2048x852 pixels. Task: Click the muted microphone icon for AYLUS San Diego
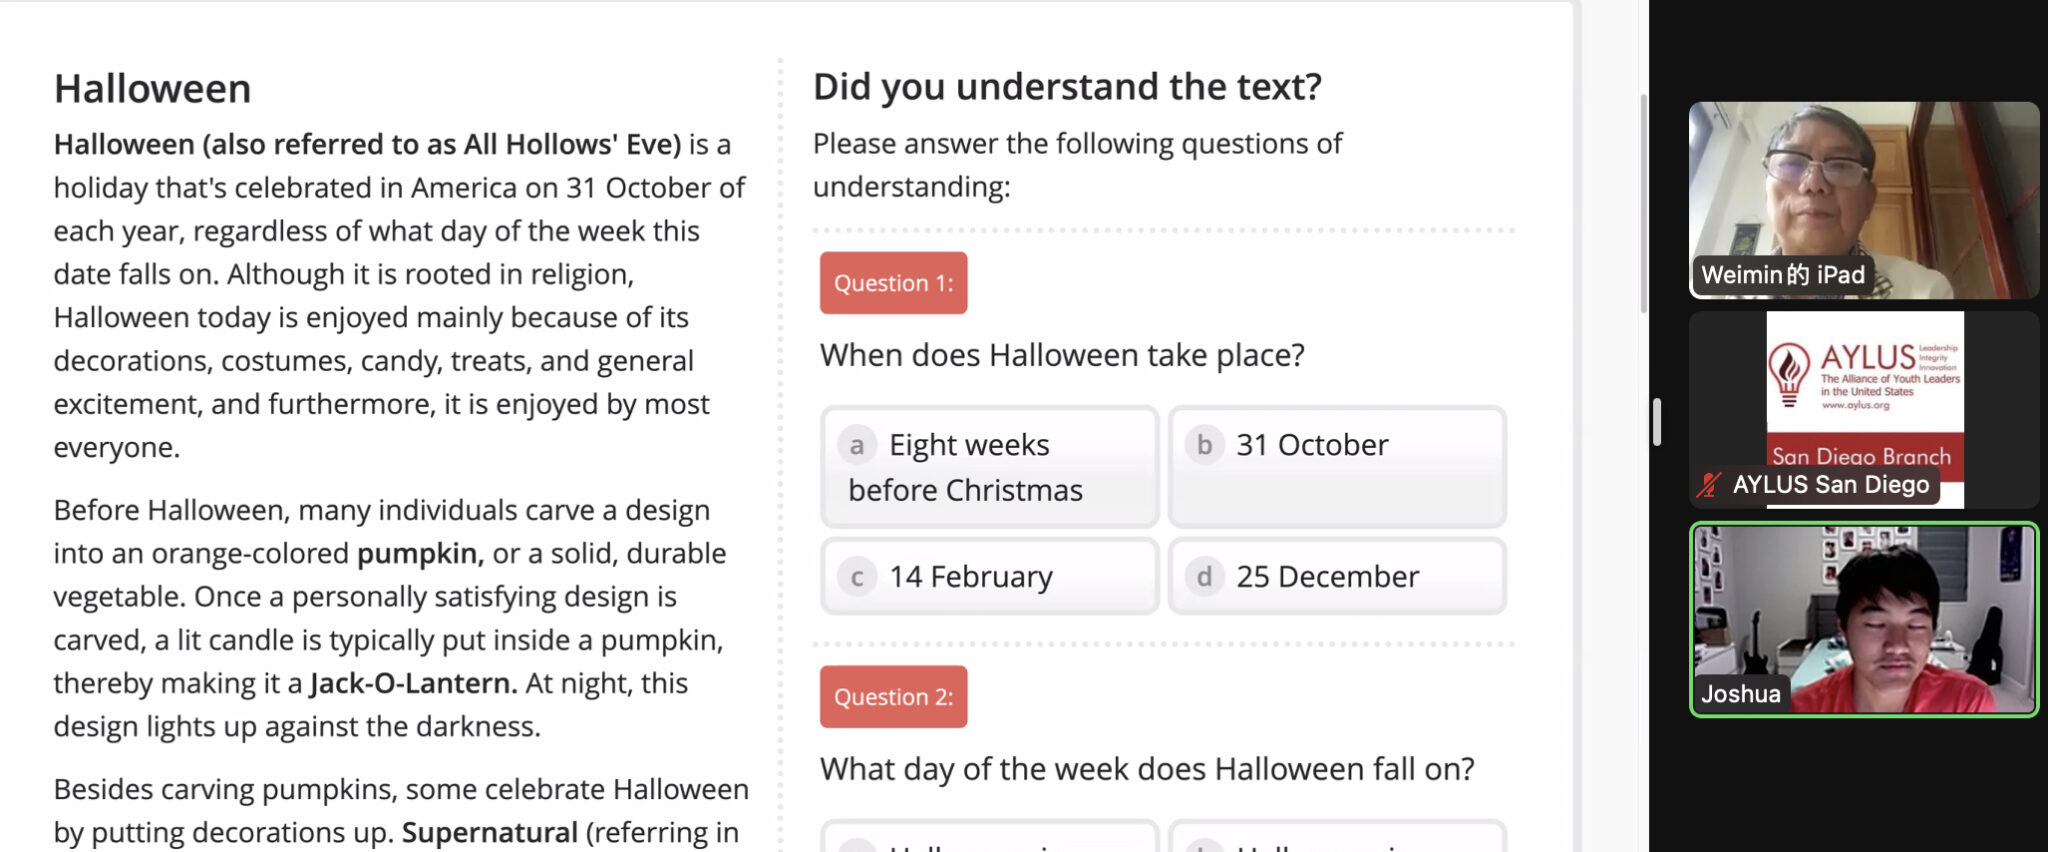(1709, 485)
